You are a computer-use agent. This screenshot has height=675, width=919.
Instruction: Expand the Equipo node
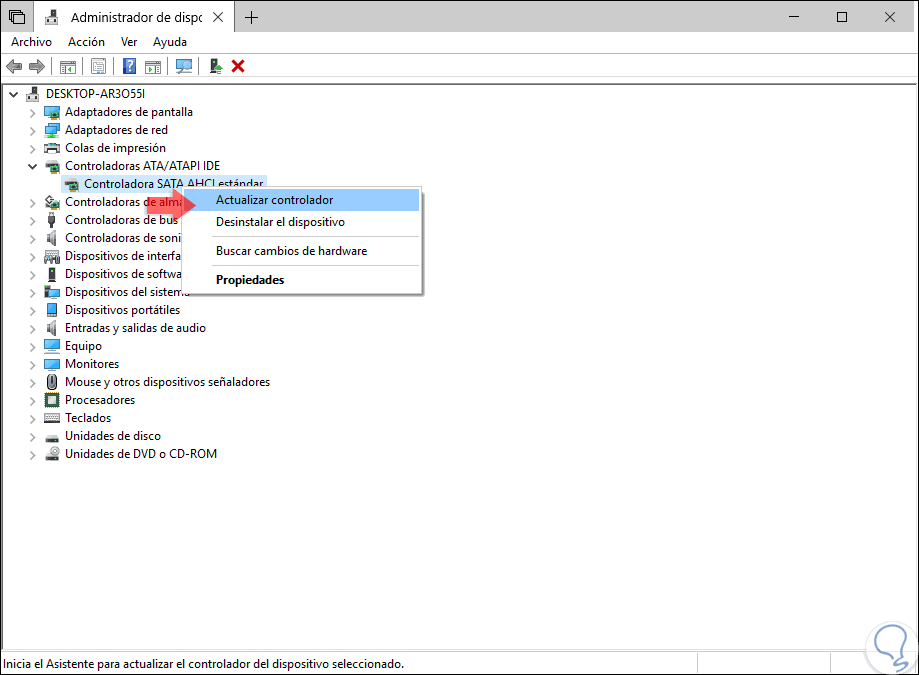pyautogui.click(x=32, y=347)
